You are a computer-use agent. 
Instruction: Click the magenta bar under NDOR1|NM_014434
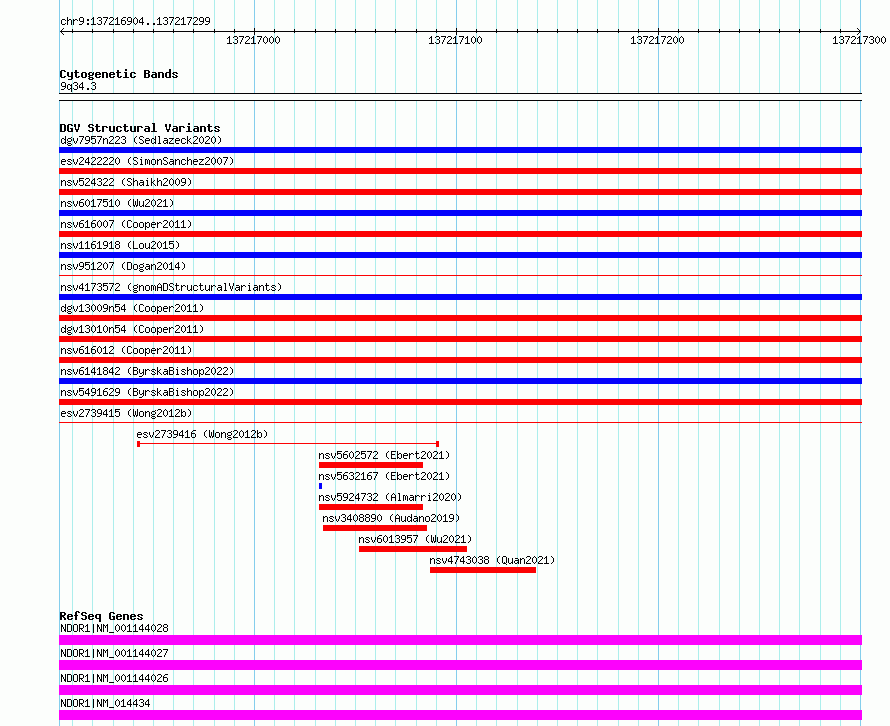pos(460,715)
